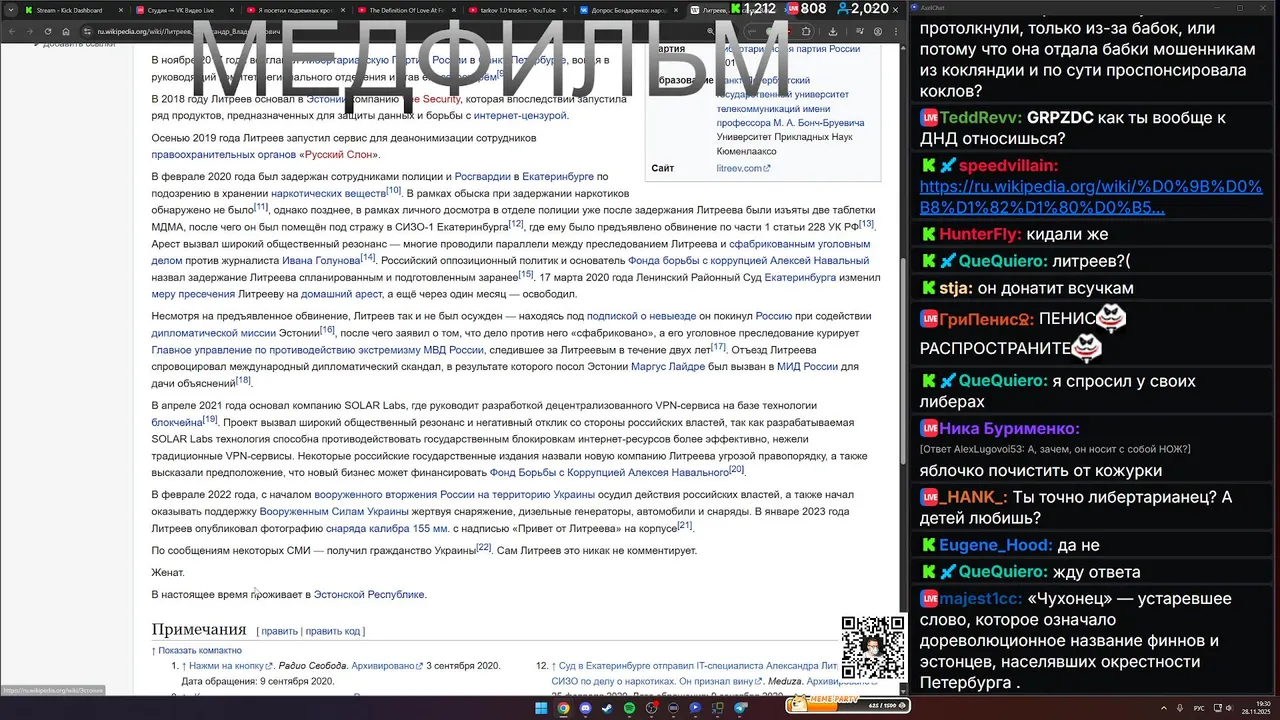The width and height of the screenshot is (1280, 720).
Task: Open Telegram from the taskbar
Action: pos(741,708)
